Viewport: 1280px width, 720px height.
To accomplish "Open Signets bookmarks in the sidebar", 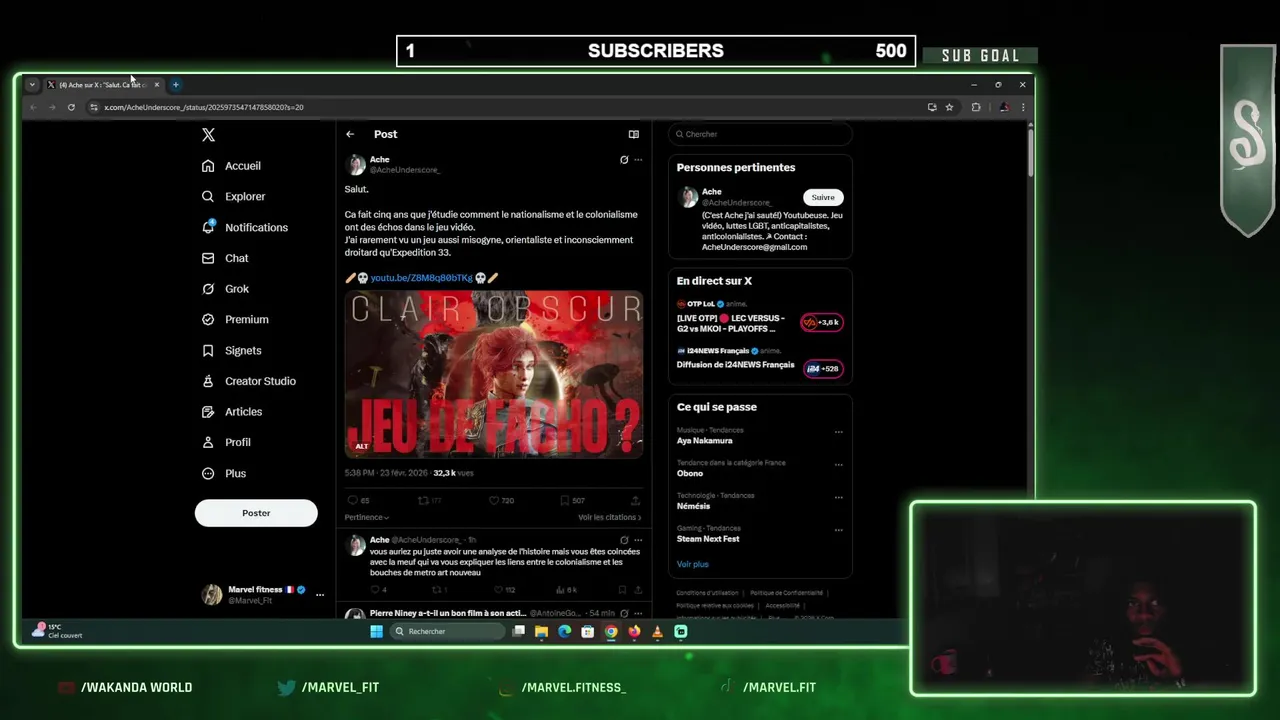I will (231, 351).
